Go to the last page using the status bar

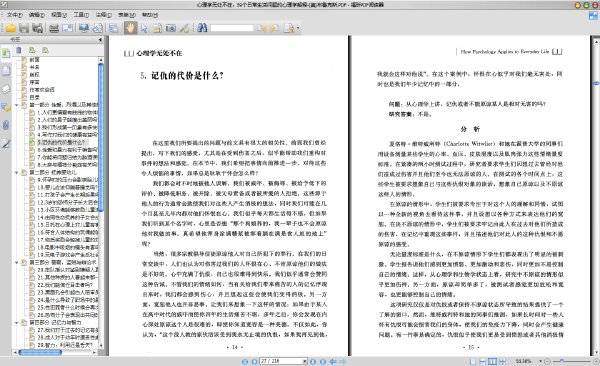(x=323, y=361)
